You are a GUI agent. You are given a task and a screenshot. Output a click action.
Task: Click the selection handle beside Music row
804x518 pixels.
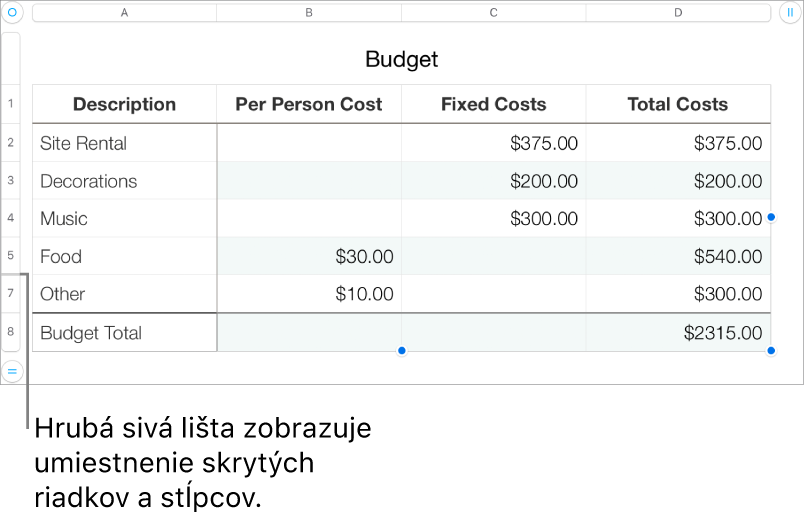(771, 217)
